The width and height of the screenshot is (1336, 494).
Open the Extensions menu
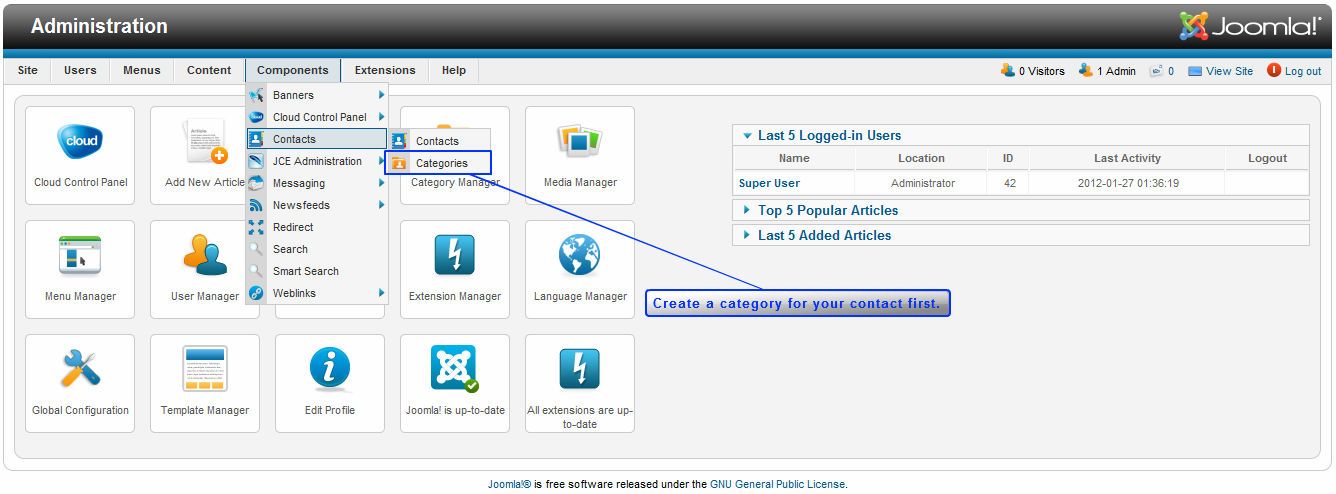[385, 70]
